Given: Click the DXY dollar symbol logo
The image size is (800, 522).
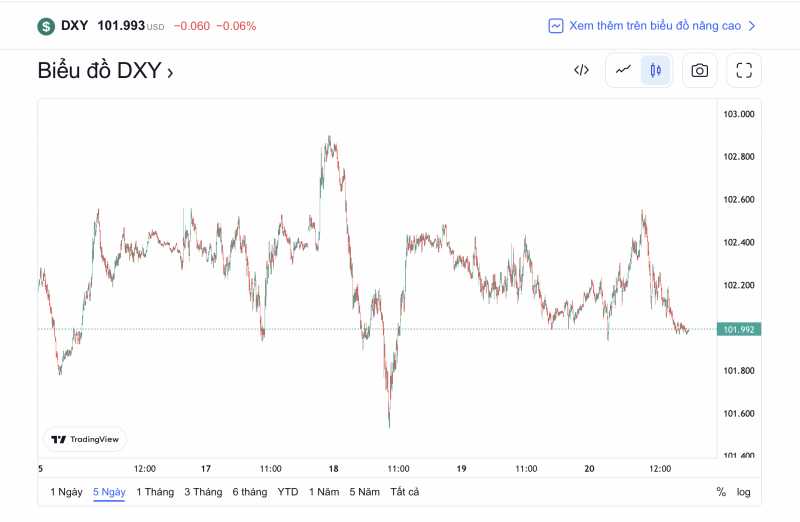Looking at the screenshot, I should [x=46, y=26].
